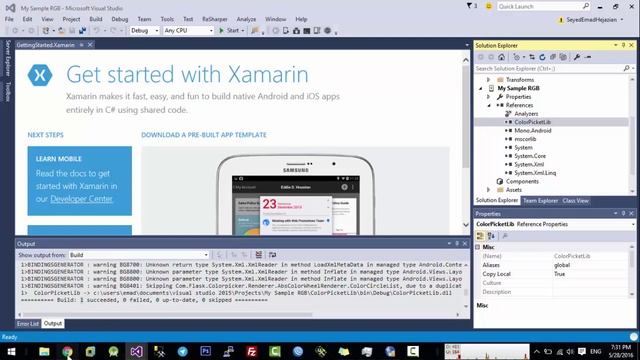Collapse the Misc category in Properties
The image size is (640, 360).
(x=478, y=247)
